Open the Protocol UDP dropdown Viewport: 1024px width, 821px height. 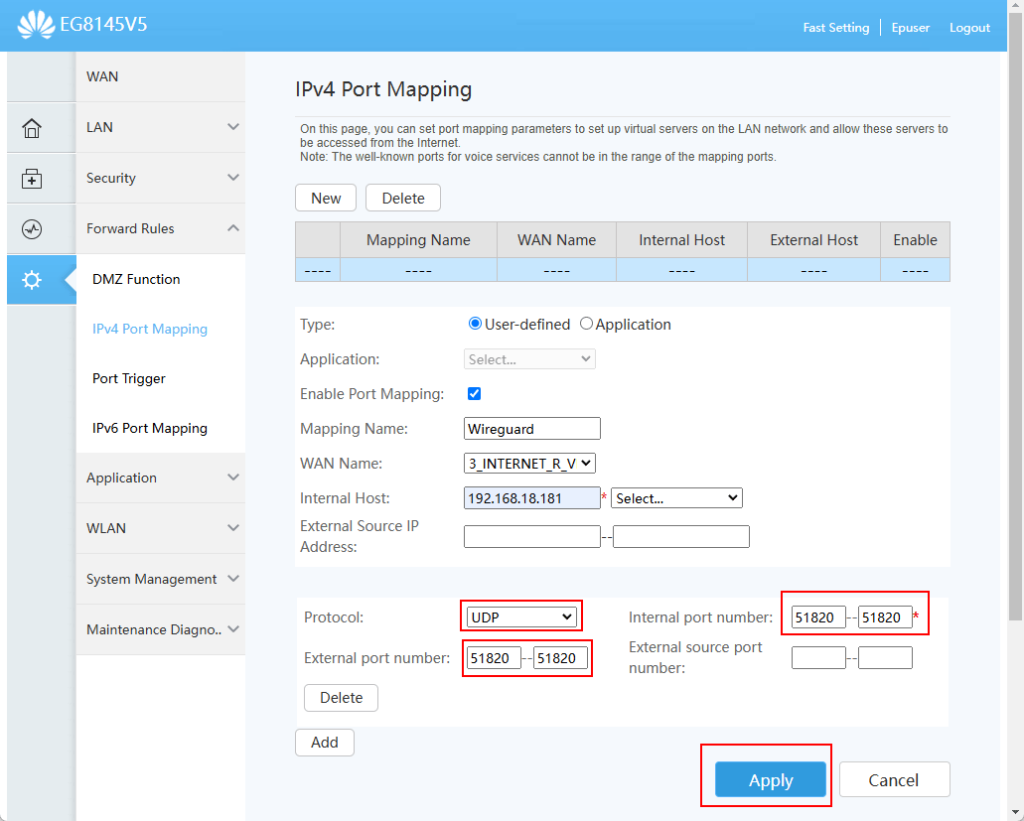point(522,617)
